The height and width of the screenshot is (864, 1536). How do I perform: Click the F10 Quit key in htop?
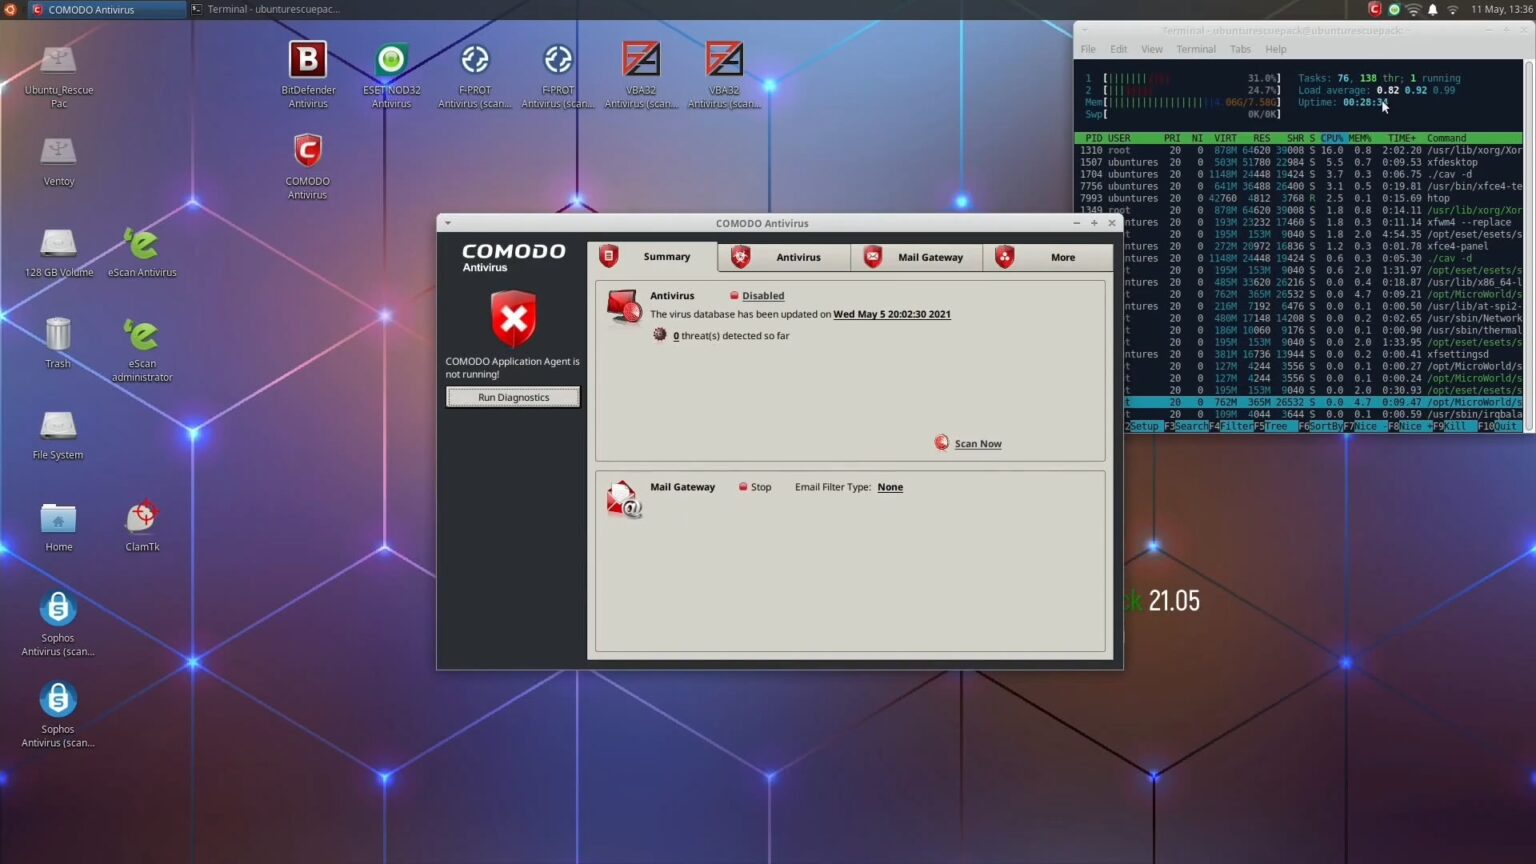pos(1498,426)
